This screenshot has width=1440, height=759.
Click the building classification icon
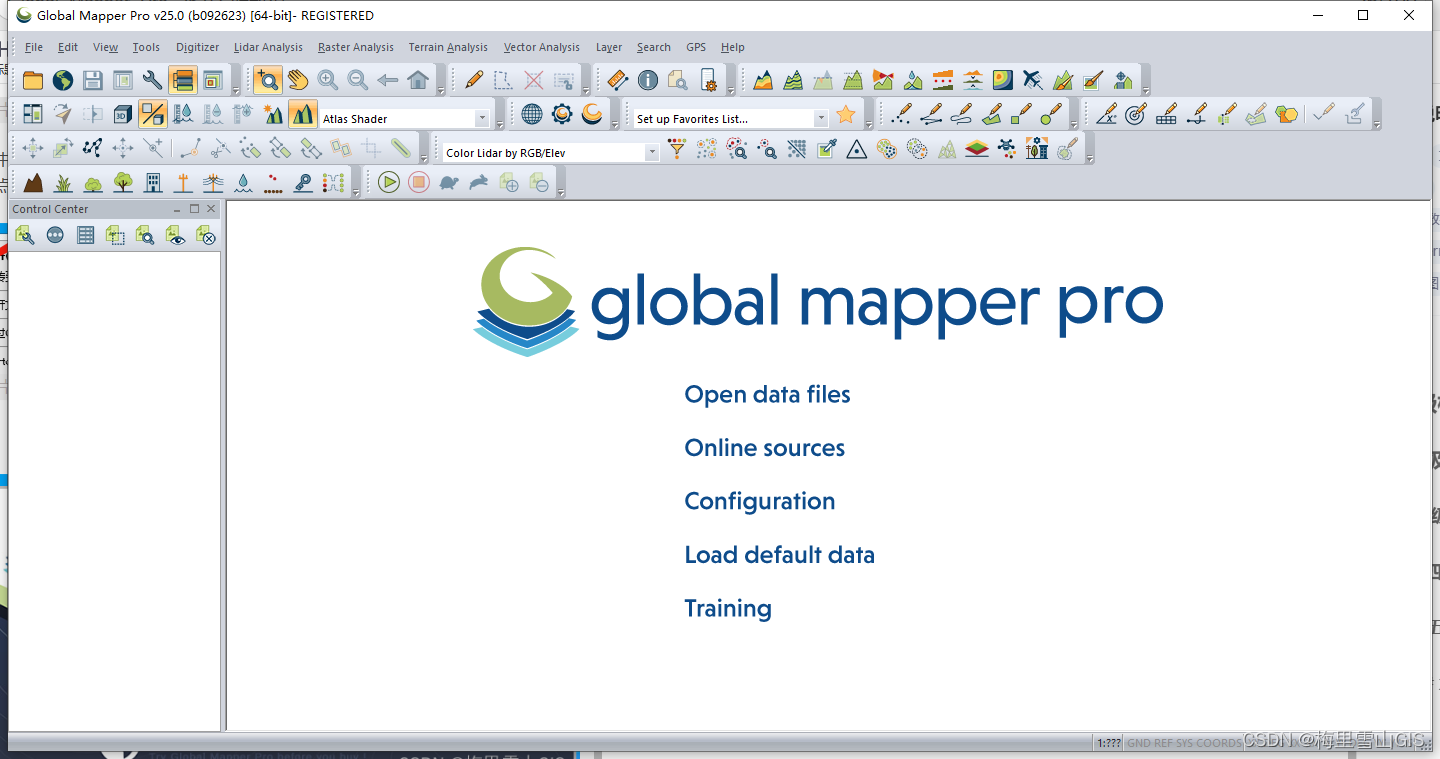click(x=153, y=183)
